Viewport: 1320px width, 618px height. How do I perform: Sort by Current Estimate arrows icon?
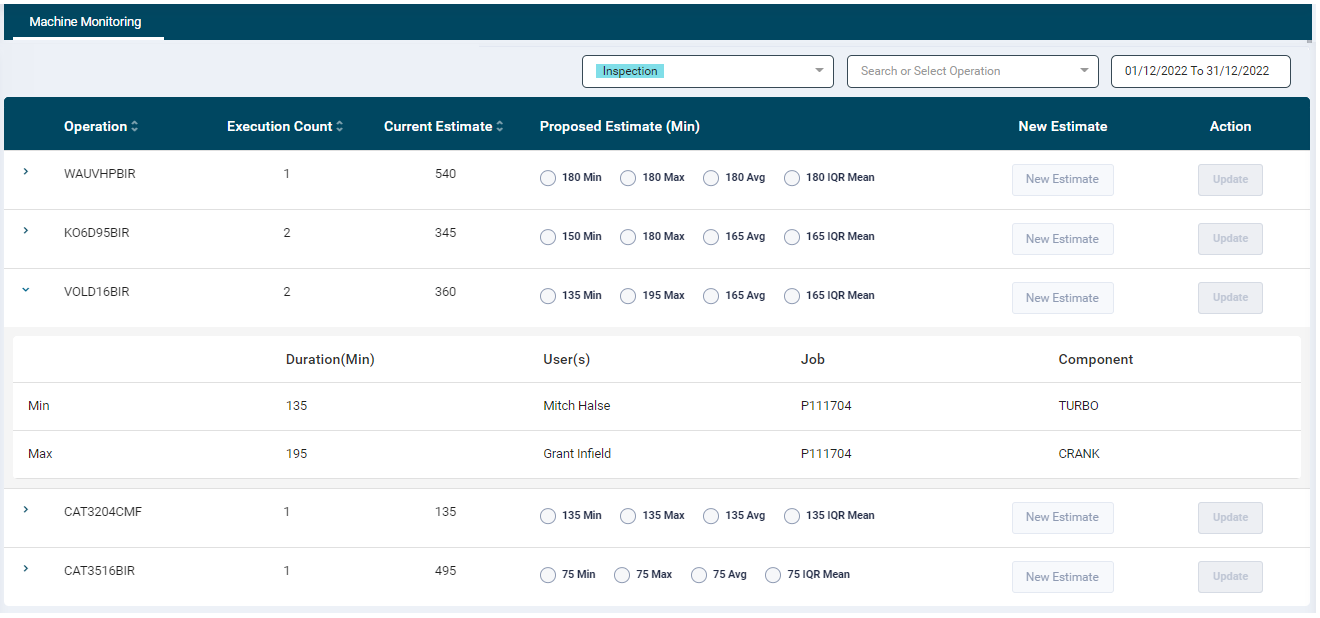[499, 127]
